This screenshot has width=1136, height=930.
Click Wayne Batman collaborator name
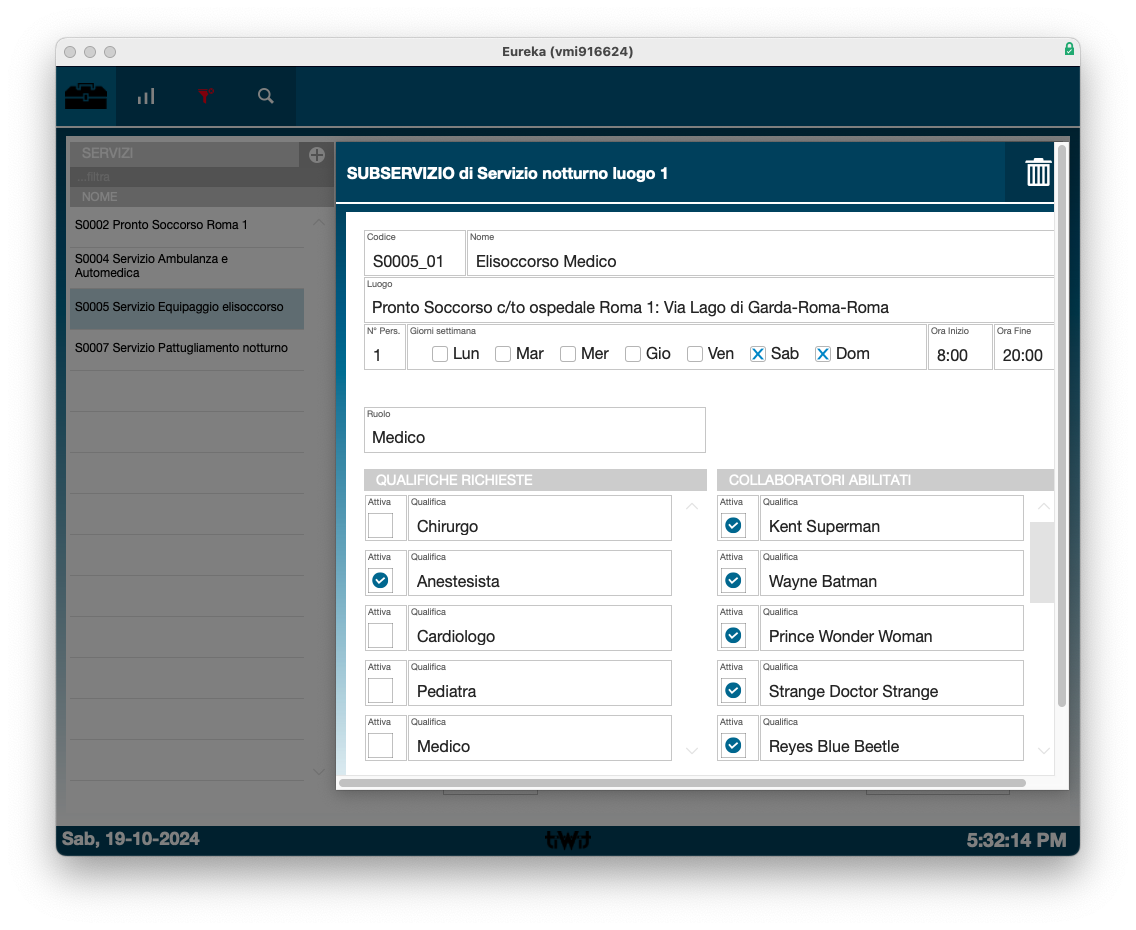coord(892,573)
